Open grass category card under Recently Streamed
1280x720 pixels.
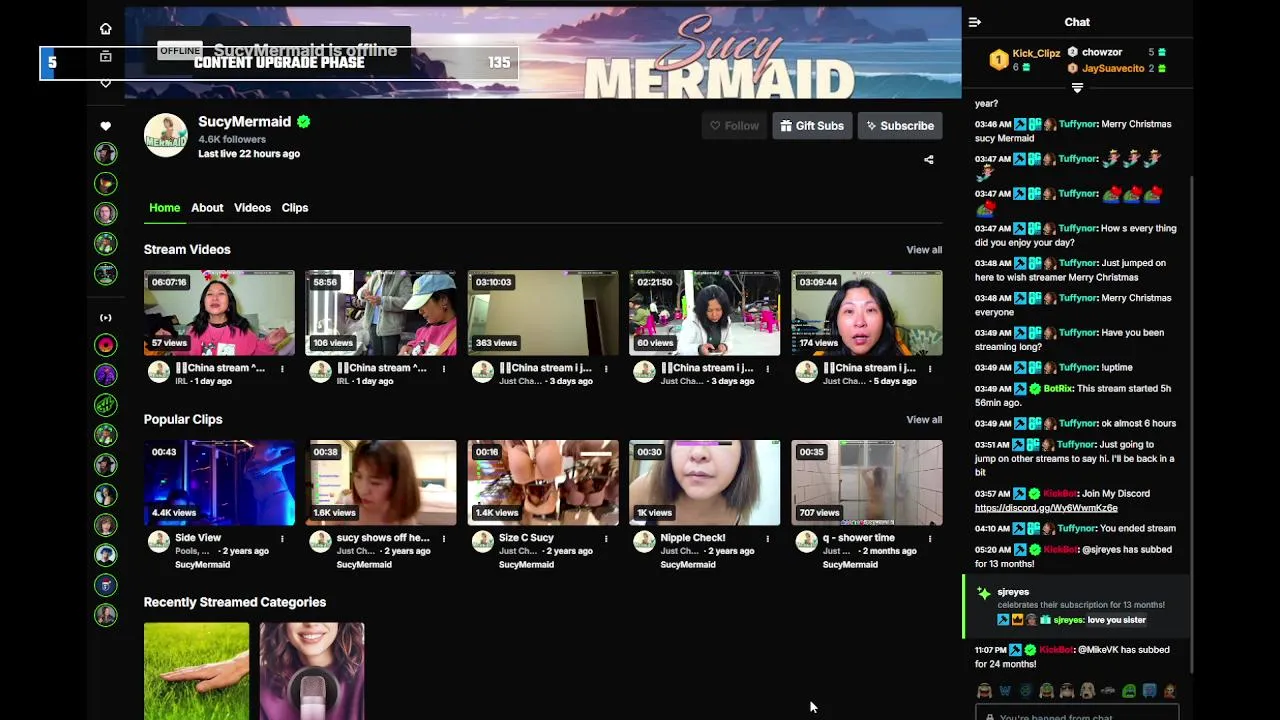click(x=196, y=671)
